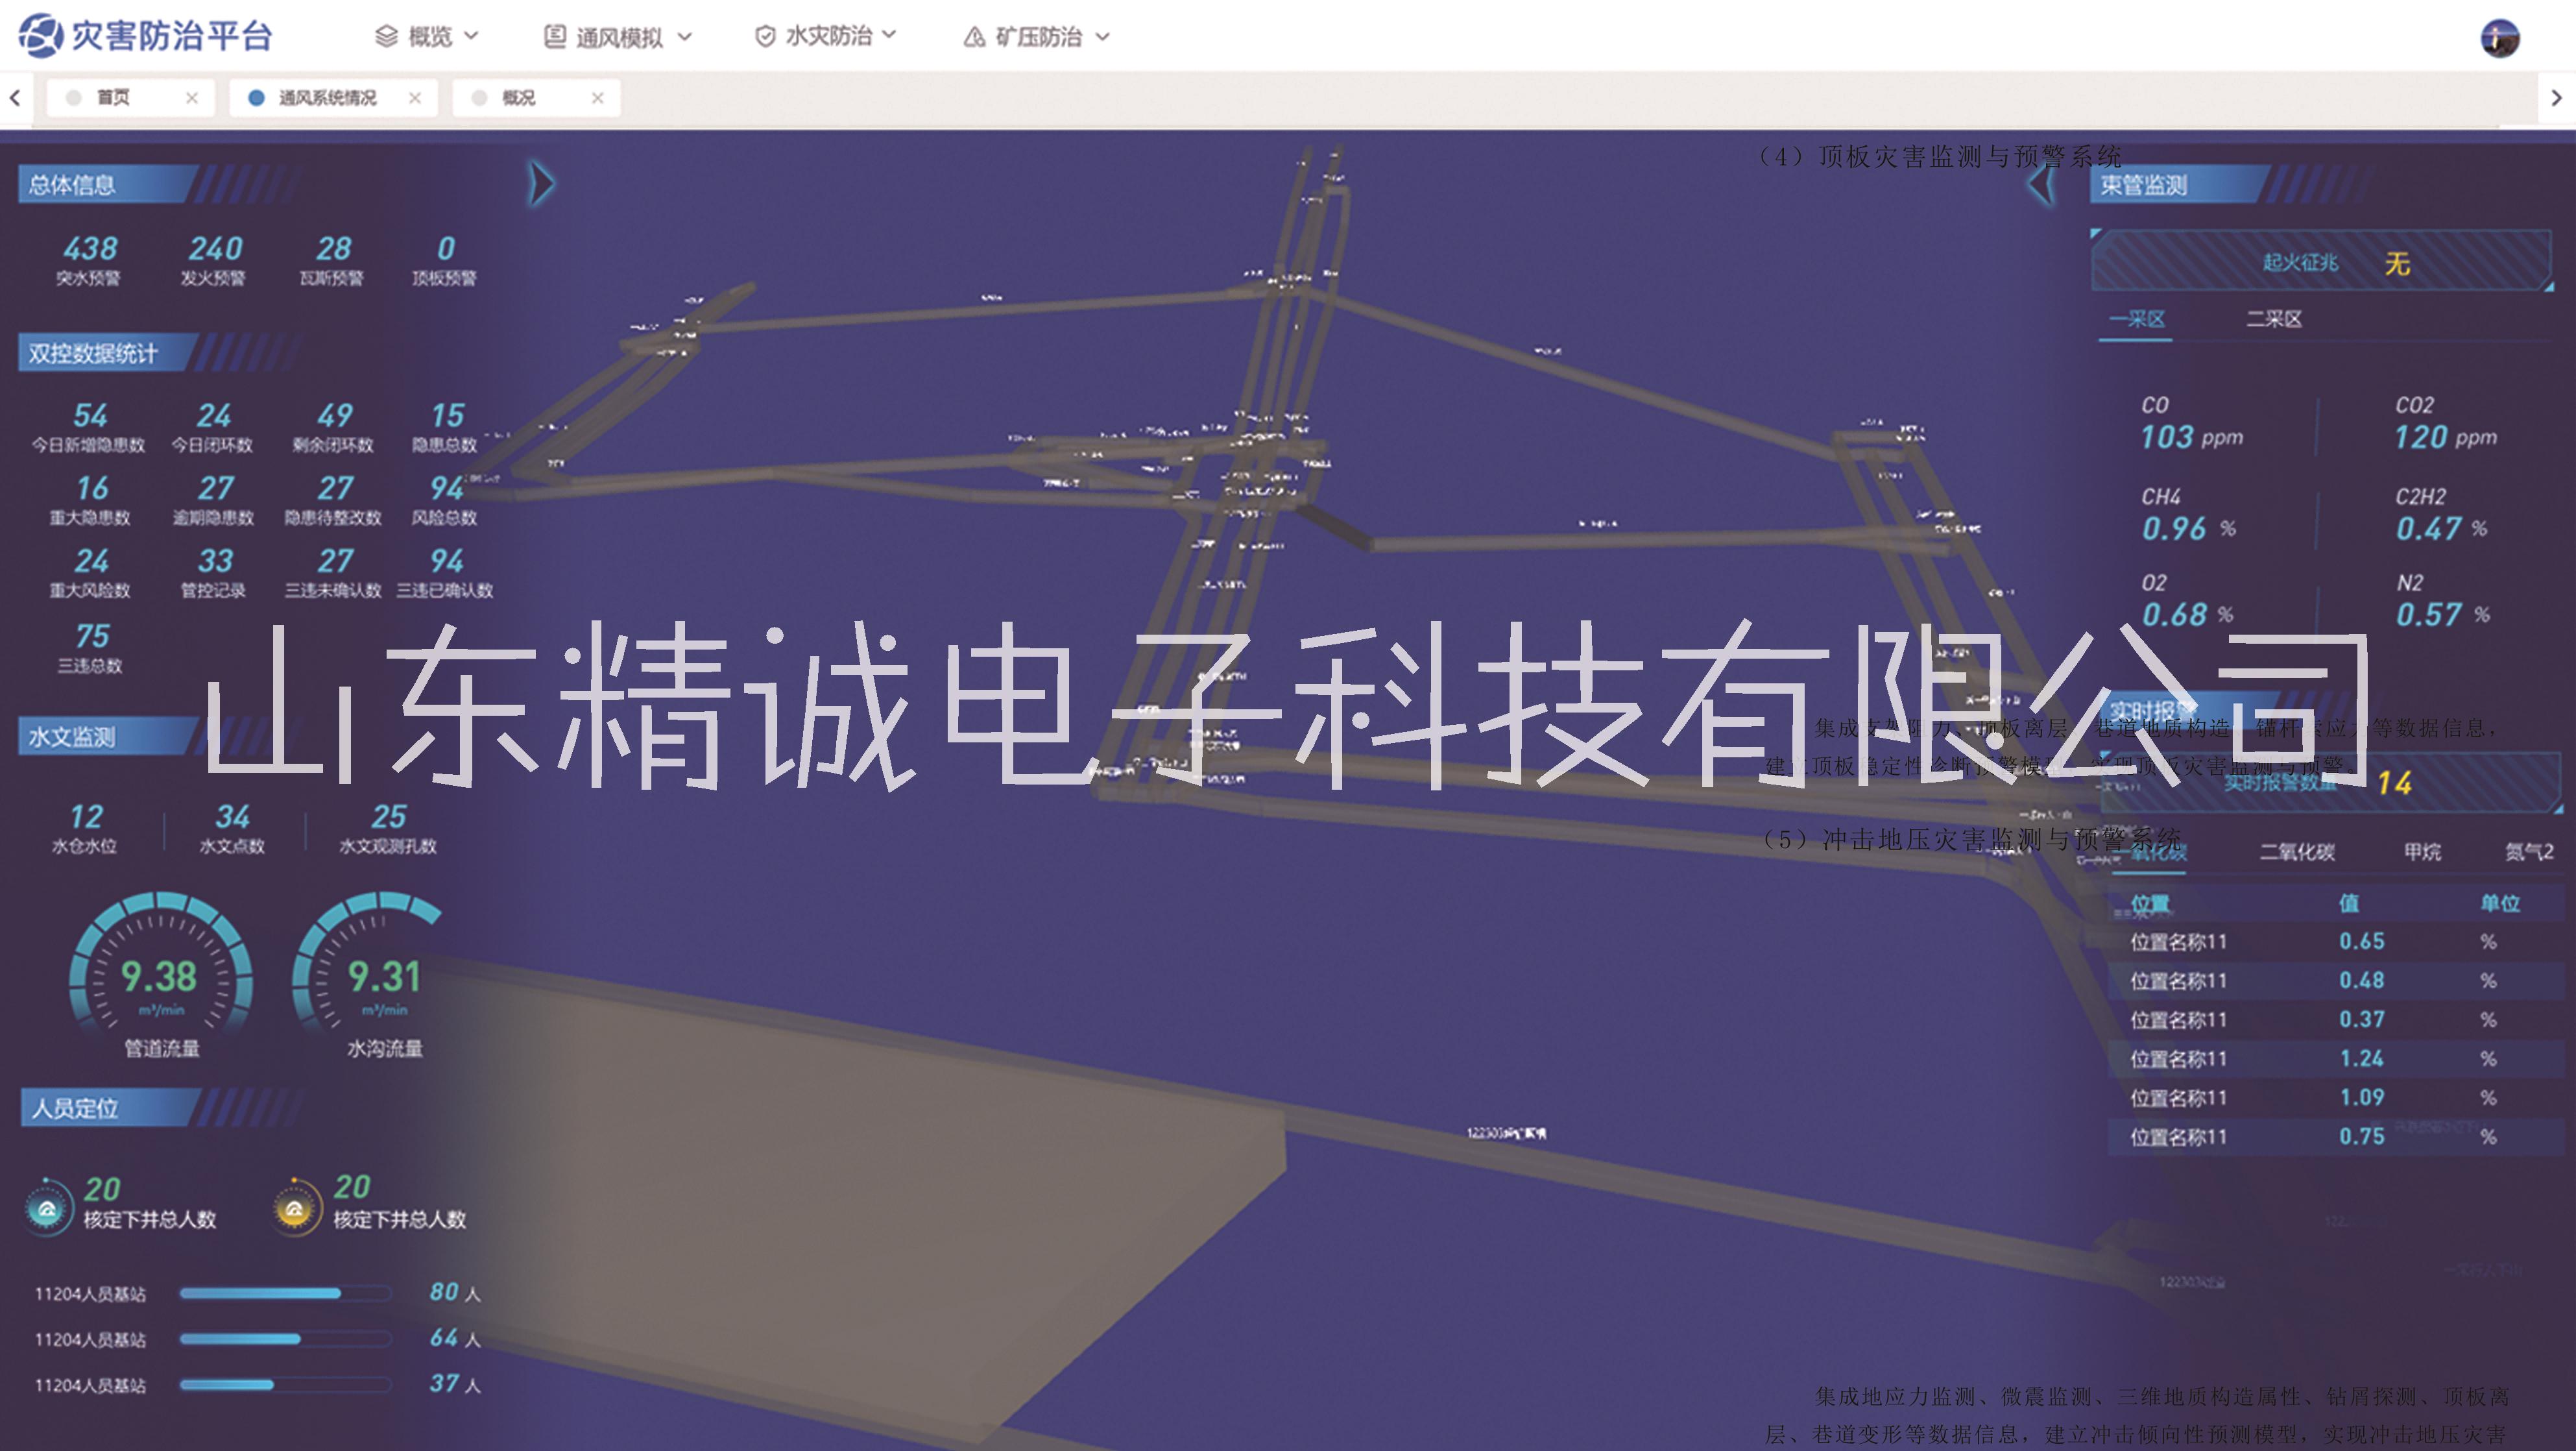Click the N2 reading 0.57 %
The image size is (2576, 1451).
click(x=2443, y=614)
